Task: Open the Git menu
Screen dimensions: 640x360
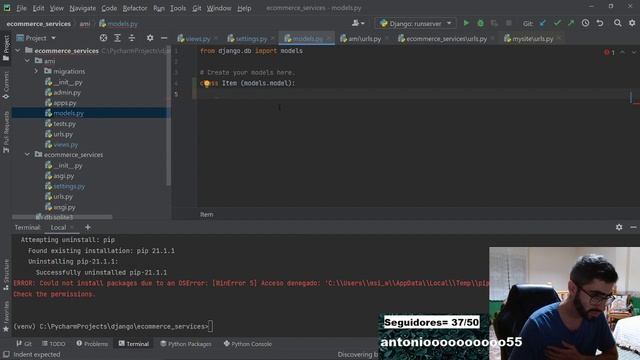Action: coord(196,8)
